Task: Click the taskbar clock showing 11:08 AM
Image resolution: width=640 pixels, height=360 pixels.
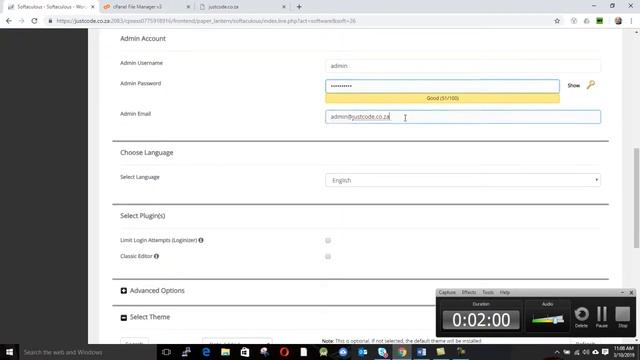Action: click(624, 352)
